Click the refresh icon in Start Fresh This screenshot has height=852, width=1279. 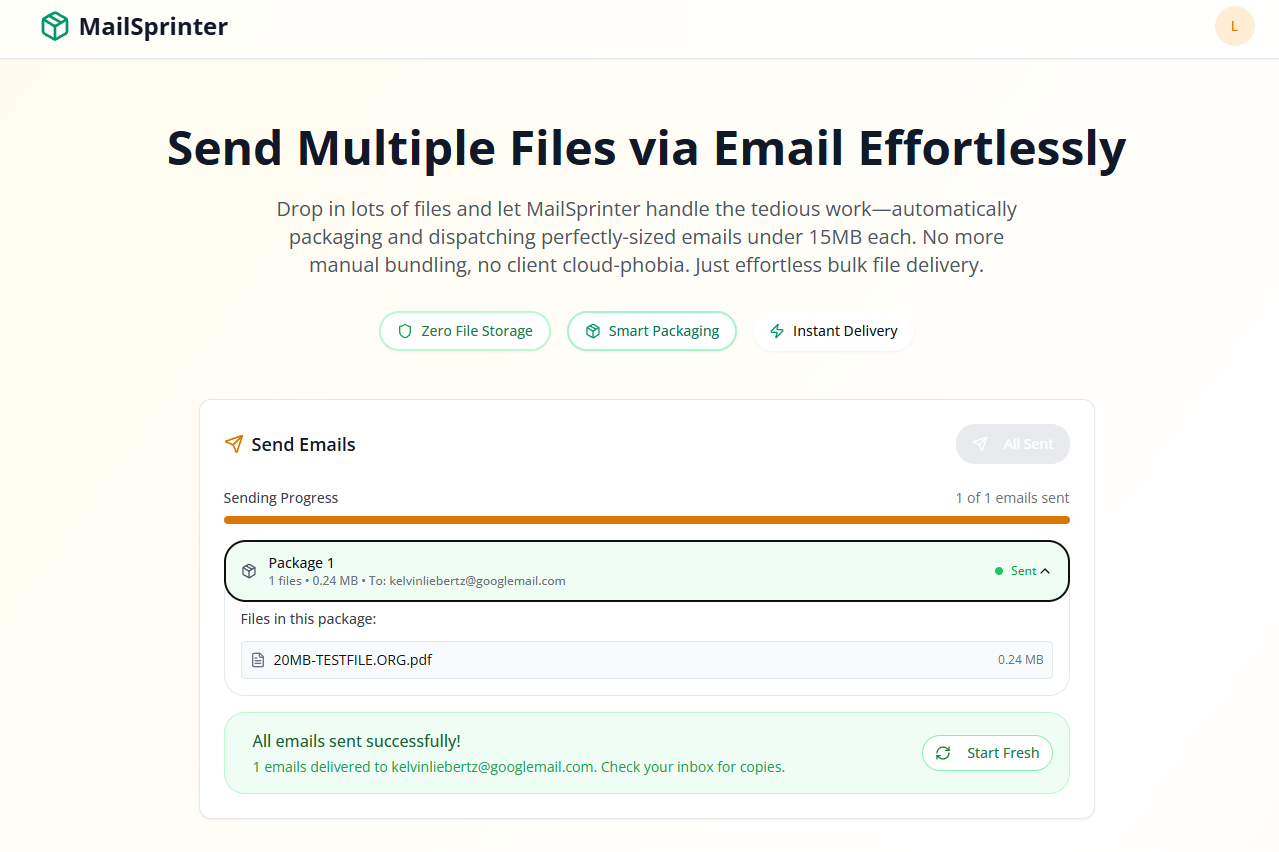coord(943,753)
